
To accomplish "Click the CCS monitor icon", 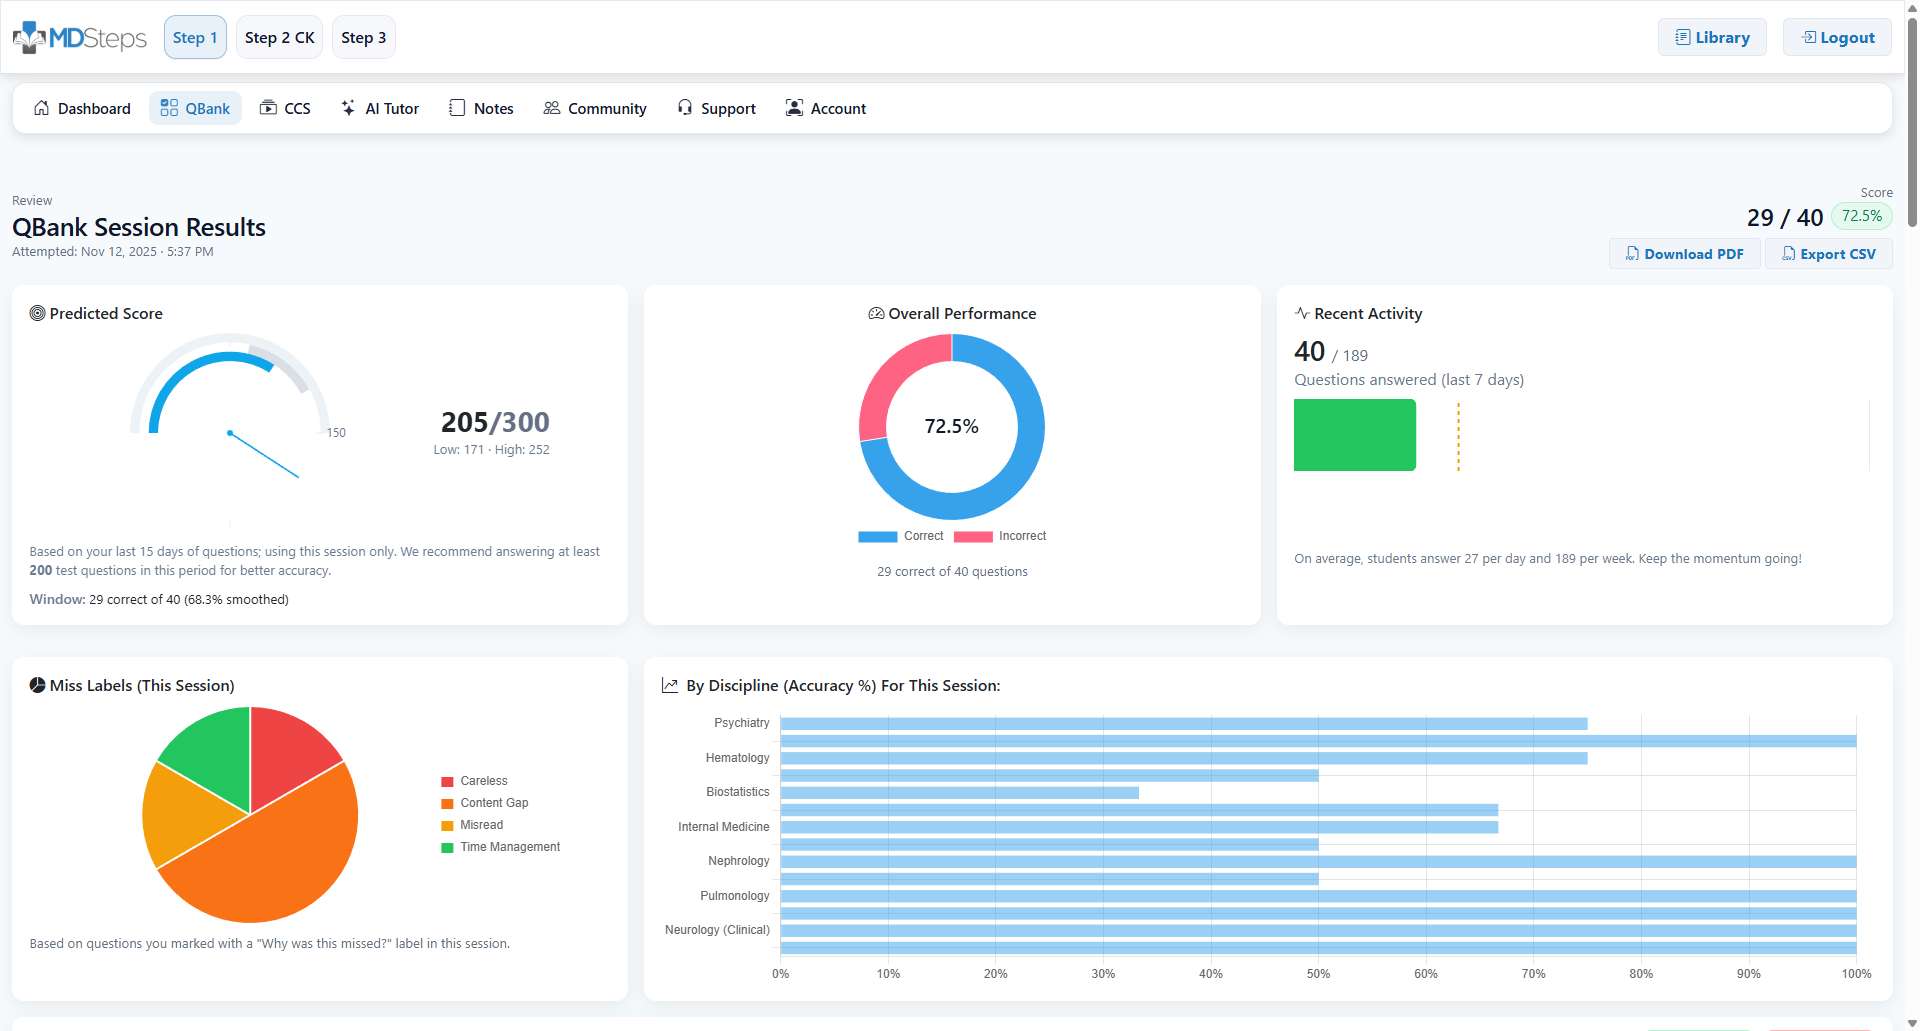I will tap(266, 108).
